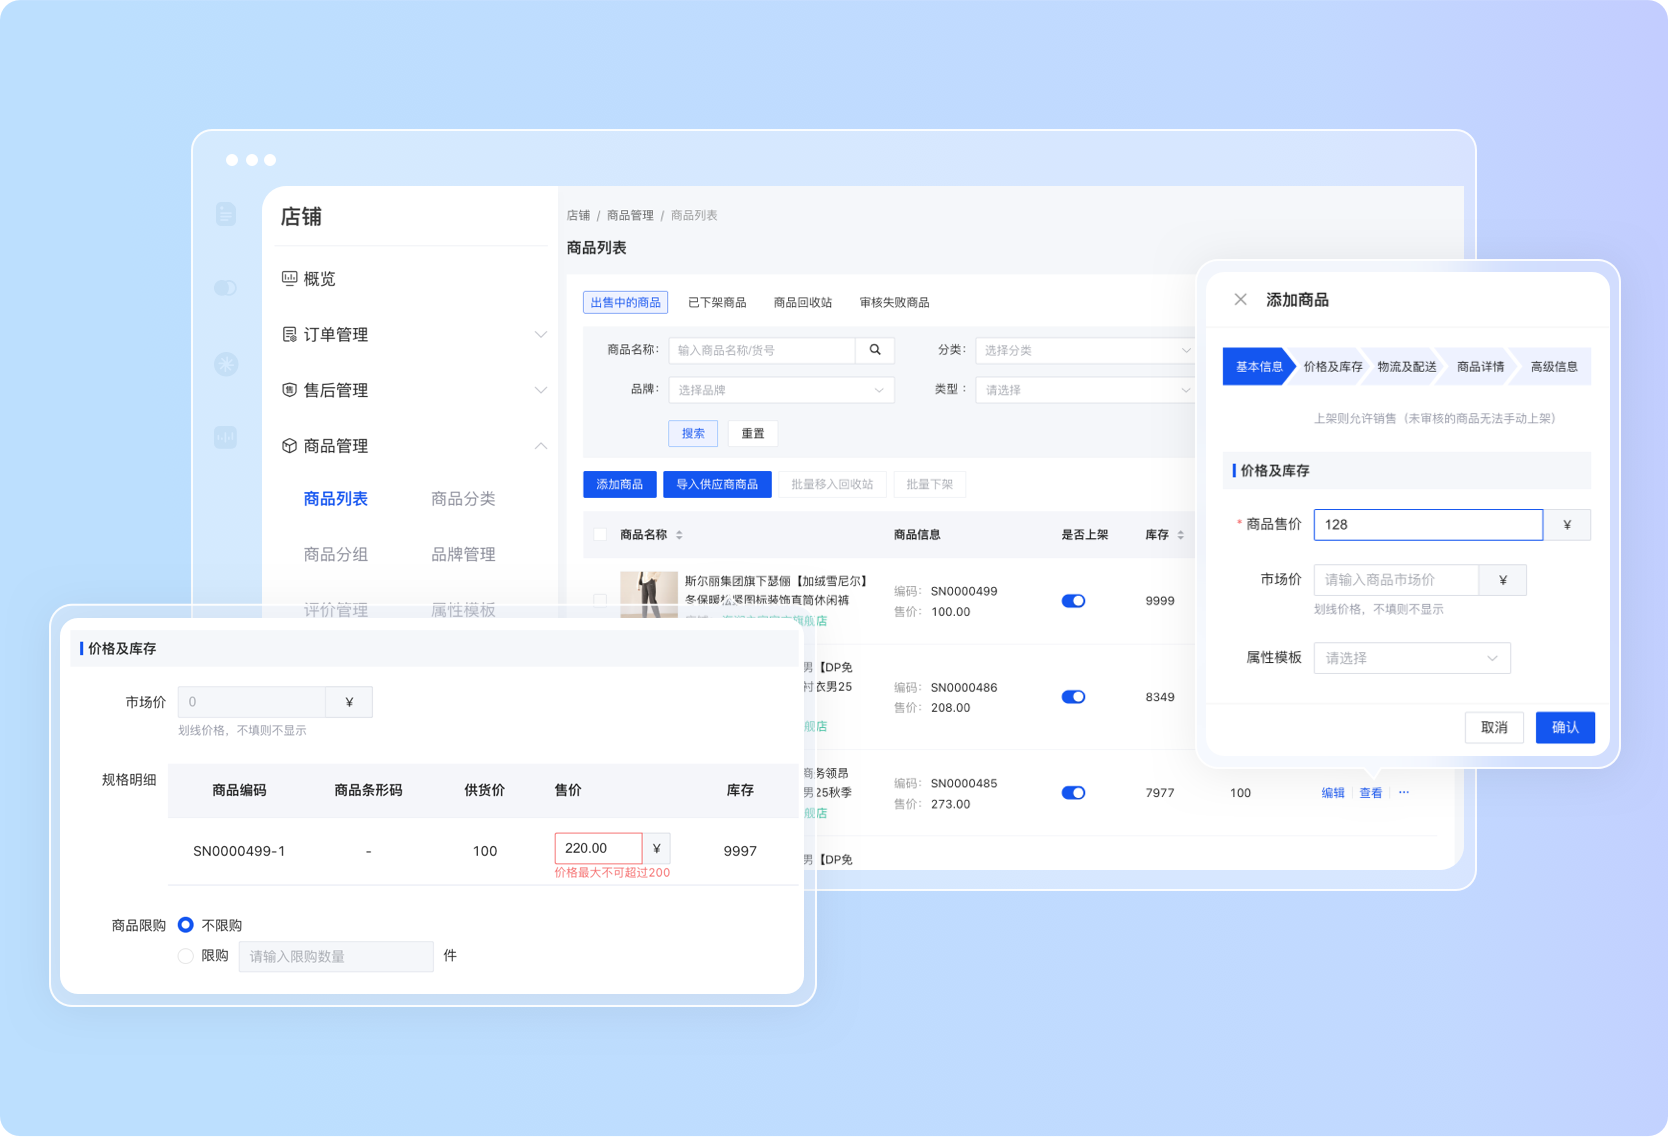This screenshot has height=1138, width=1668.
Task: Go to 价格及库存 step tab
Action: [x=1332, y=367]
